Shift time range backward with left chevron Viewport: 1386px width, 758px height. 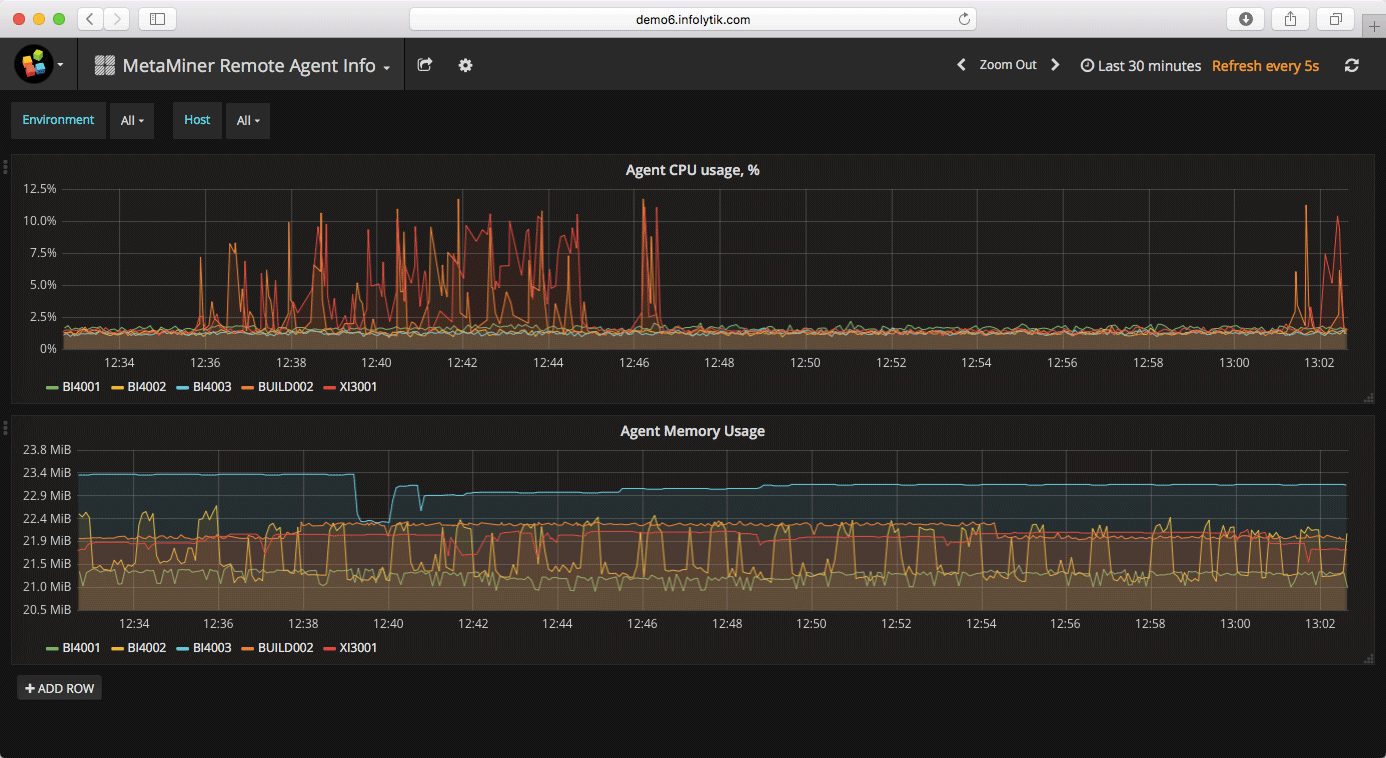962,65
